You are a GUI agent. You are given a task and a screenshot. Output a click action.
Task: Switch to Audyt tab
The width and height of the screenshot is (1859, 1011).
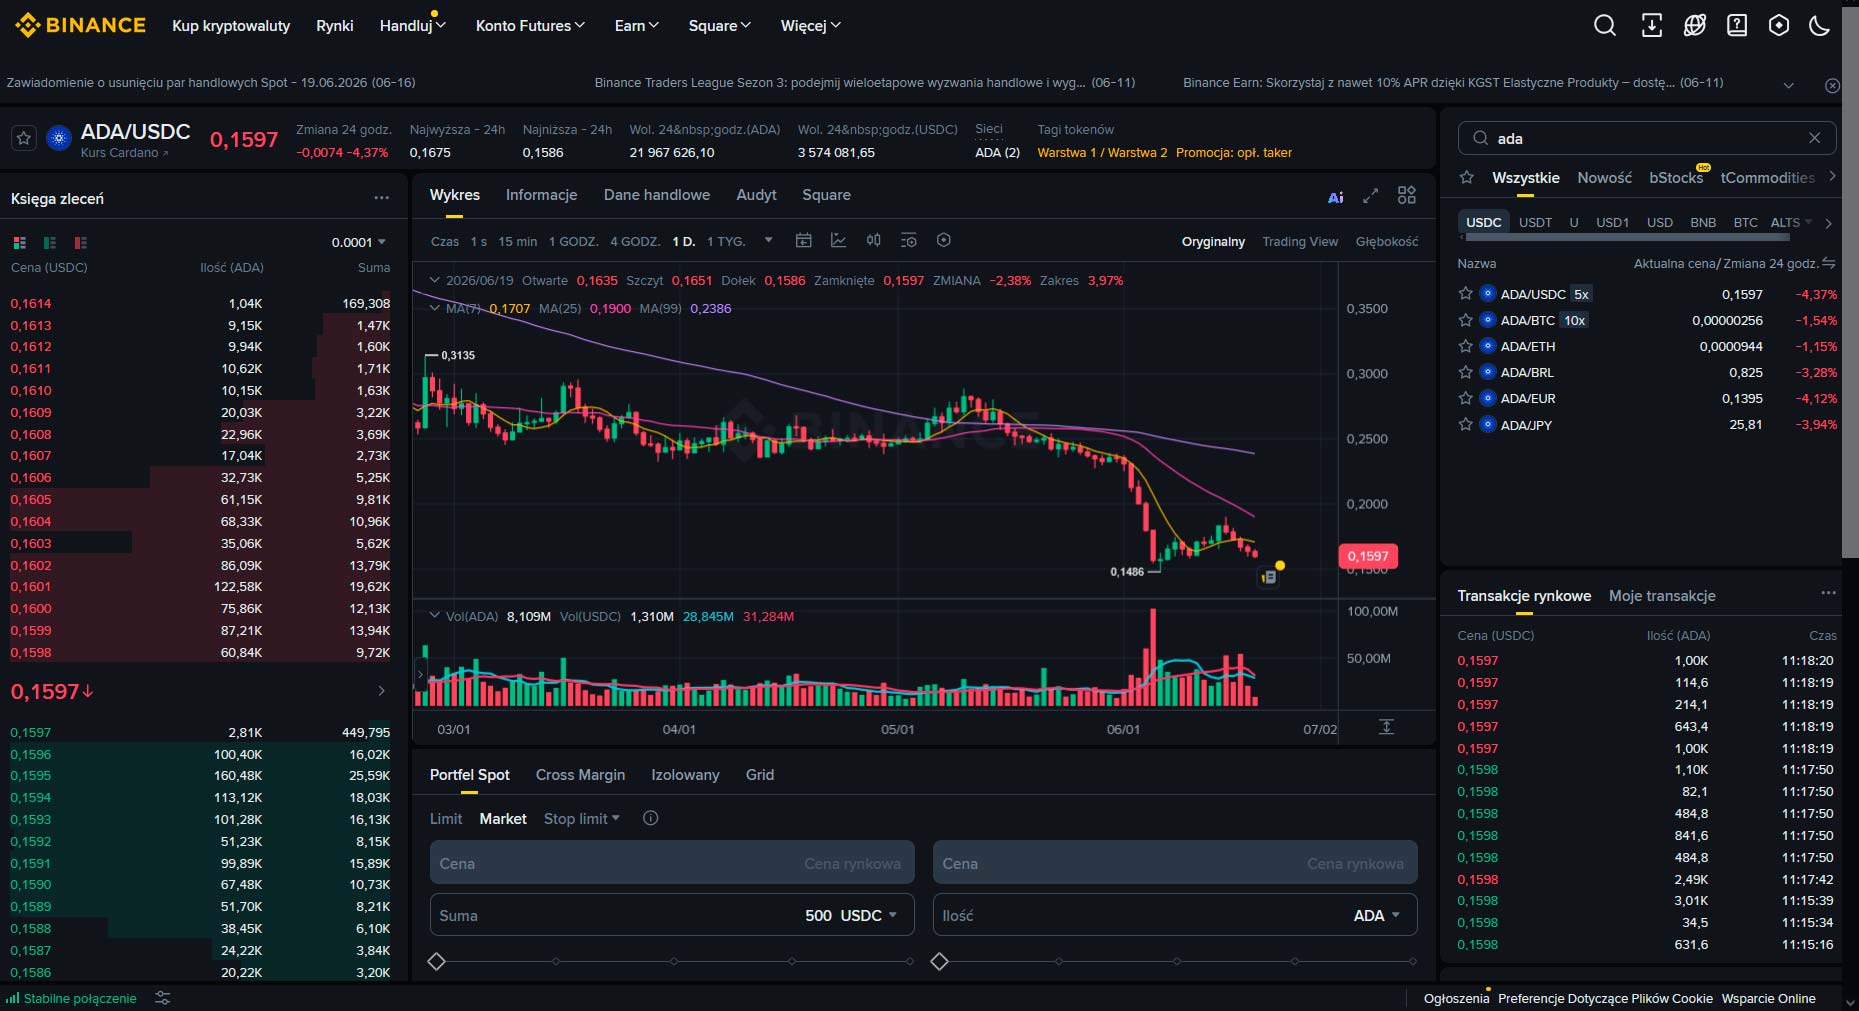pos(756,195)
